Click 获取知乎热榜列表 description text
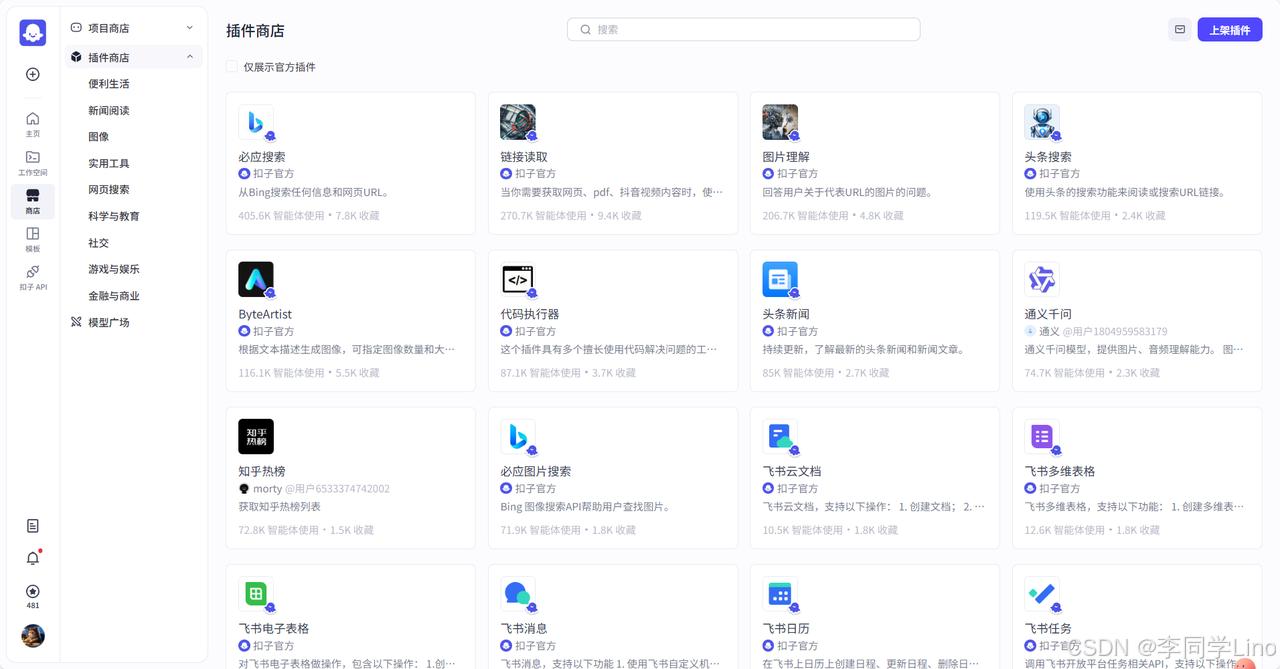 pos(280,507)
